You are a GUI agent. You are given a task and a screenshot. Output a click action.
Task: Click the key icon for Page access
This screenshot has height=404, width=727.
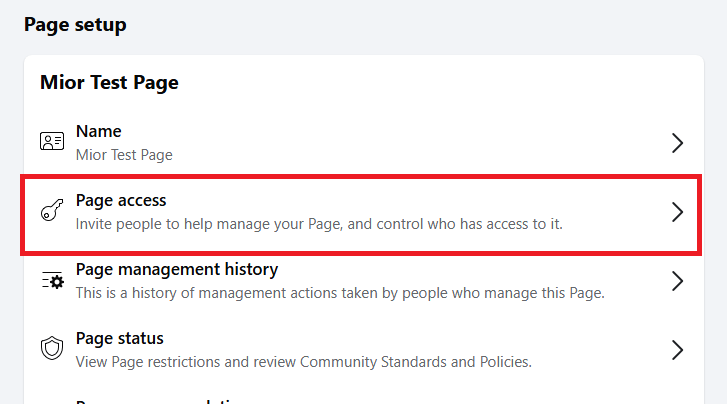pos(52,211)
